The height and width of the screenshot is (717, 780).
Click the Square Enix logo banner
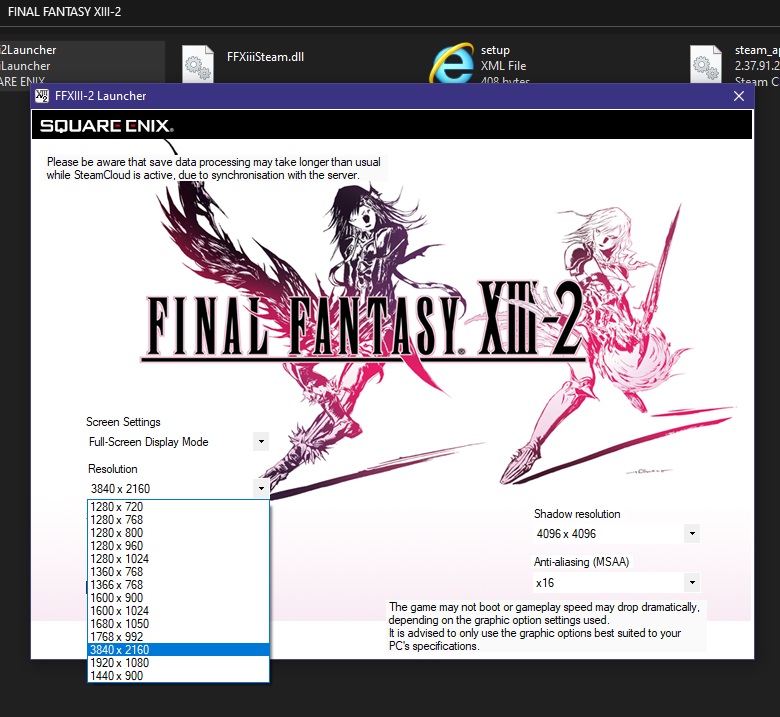click(x=106, y=125)
